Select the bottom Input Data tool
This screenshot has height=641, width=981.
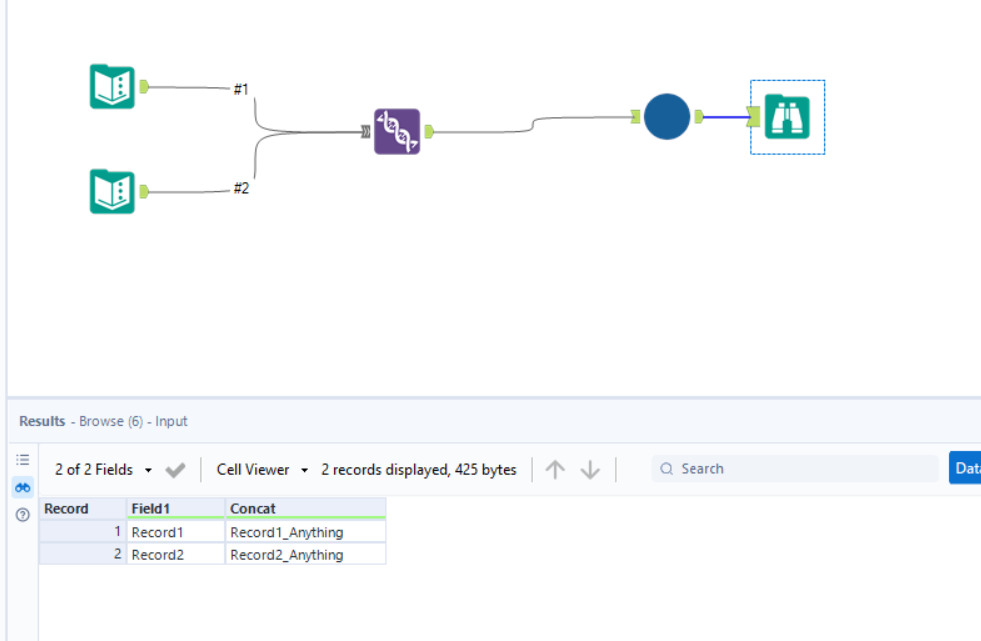(111, 190)
